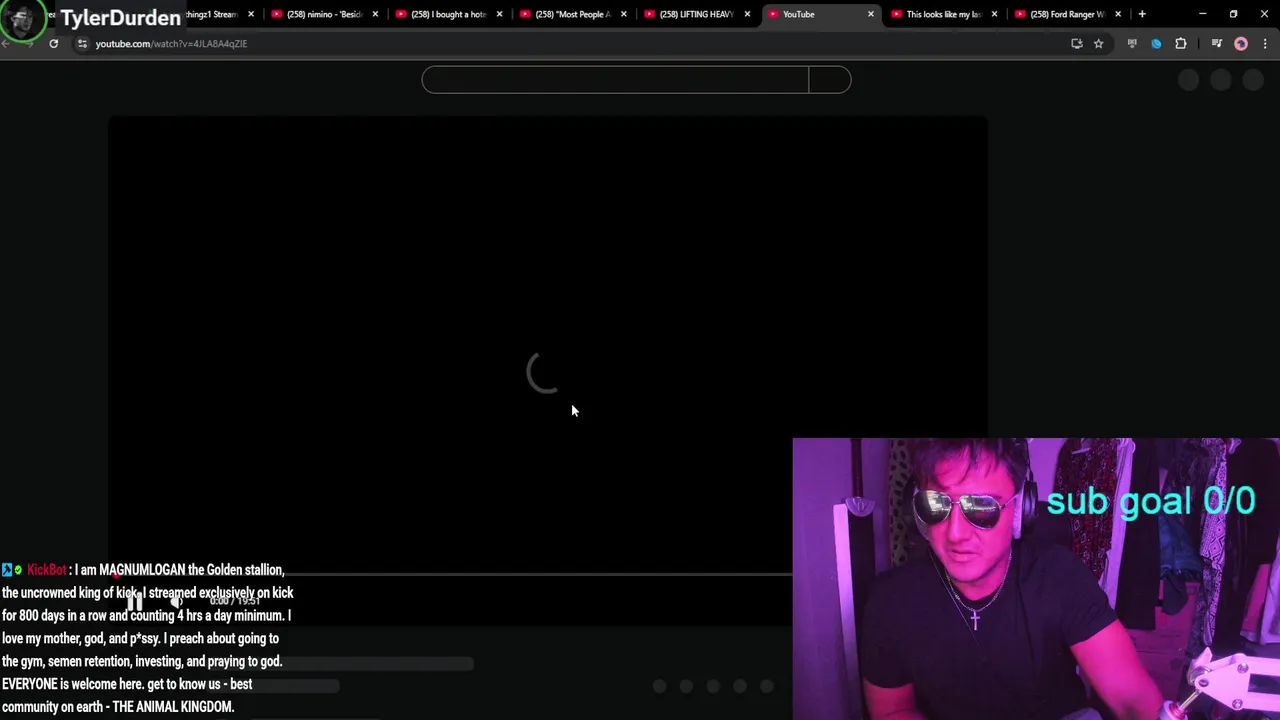Viewport: 1280px width, 720px height.
Task: Open the Chrome profile avatar
Action: point(1241,44)
